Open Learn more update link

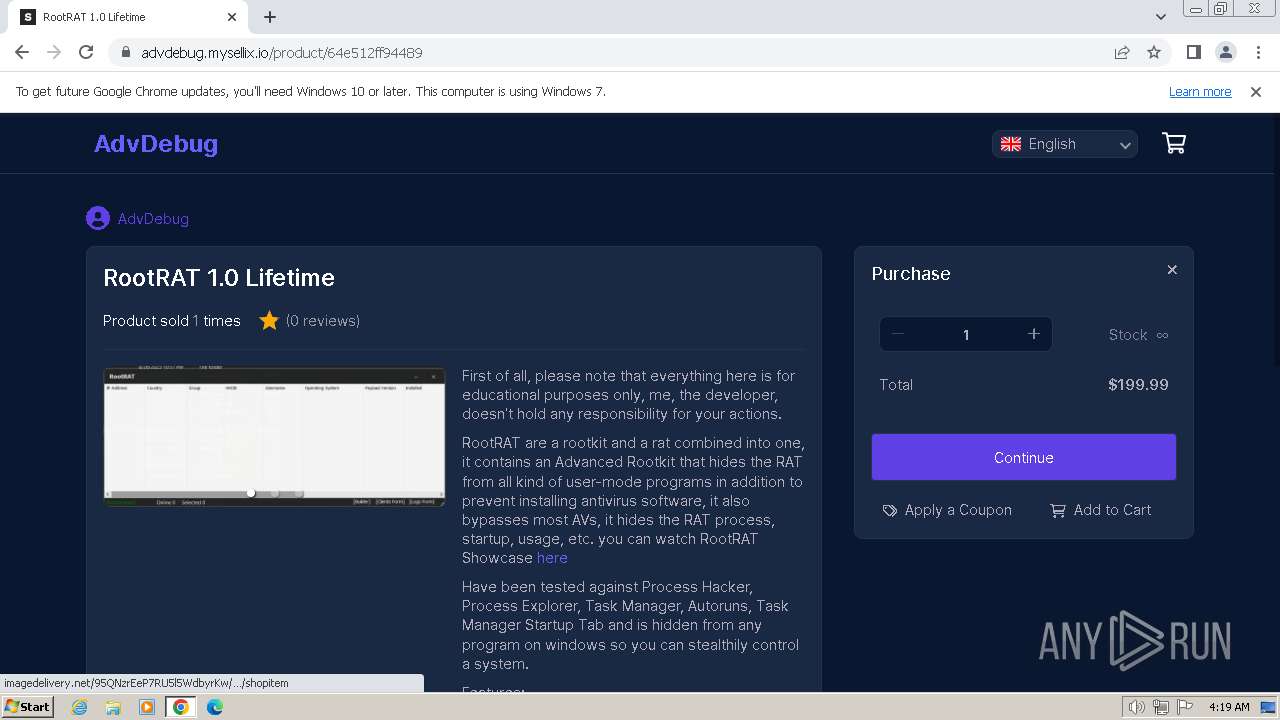coord(1200,92)
